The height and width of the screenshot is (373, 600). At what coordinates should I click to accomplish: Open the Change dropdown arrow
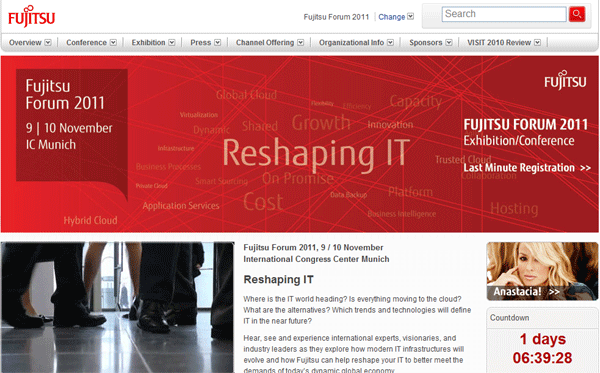(411, 16)
